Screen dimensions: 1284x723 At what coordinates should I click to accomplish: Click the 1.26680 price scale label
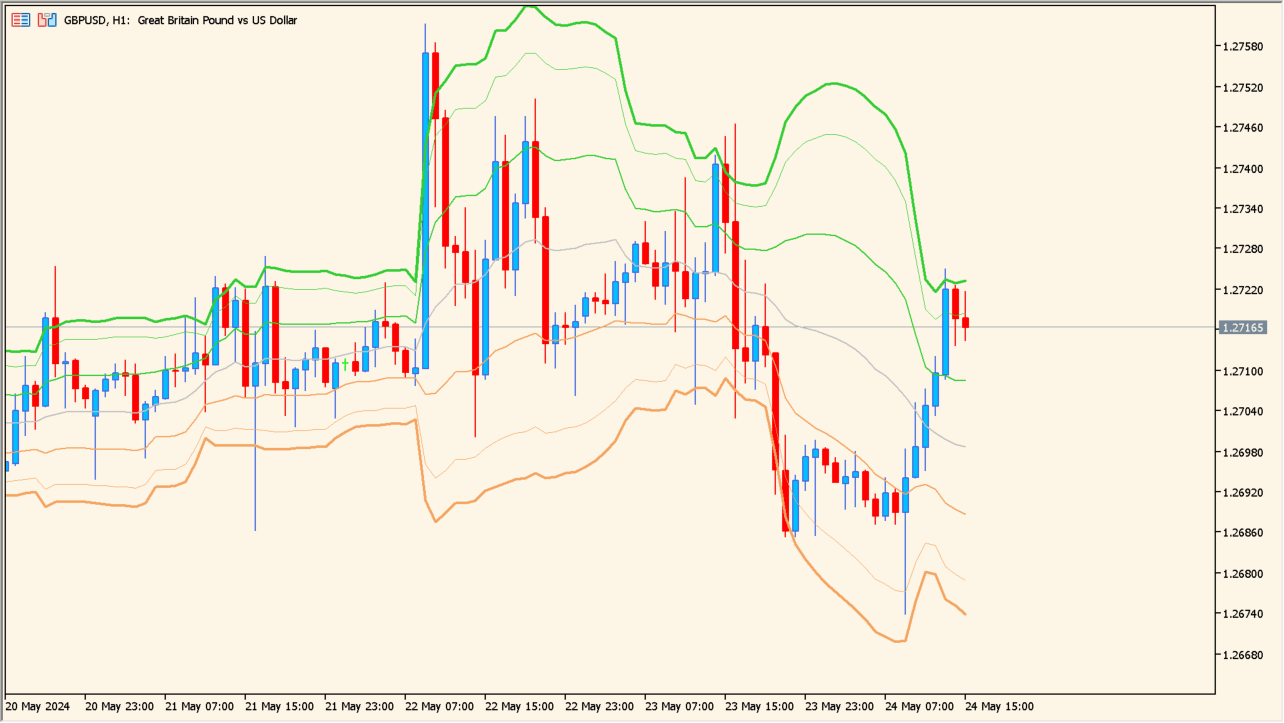click(1244, 654)
